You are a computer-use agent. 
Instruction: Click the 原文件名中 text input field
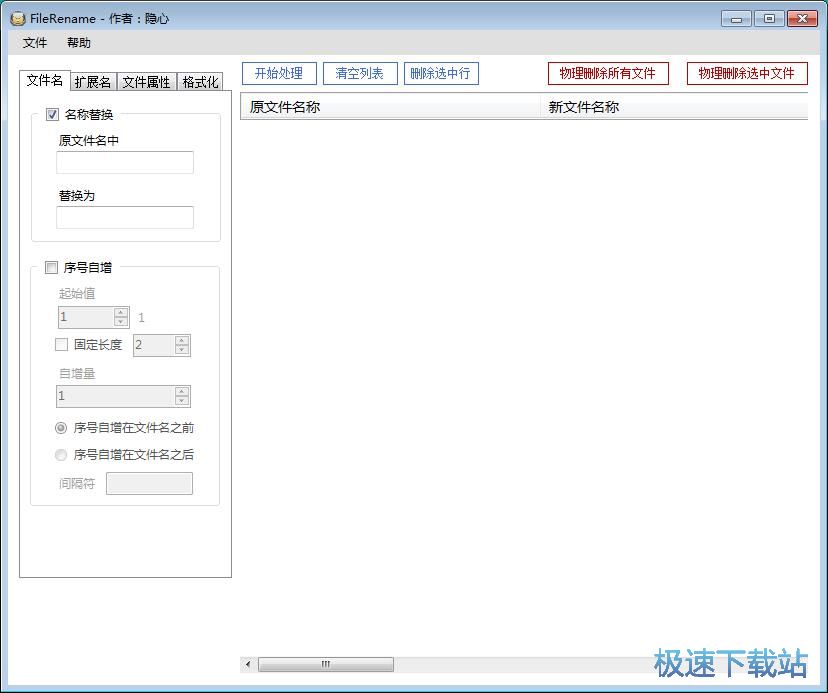[x=125, y=163]
